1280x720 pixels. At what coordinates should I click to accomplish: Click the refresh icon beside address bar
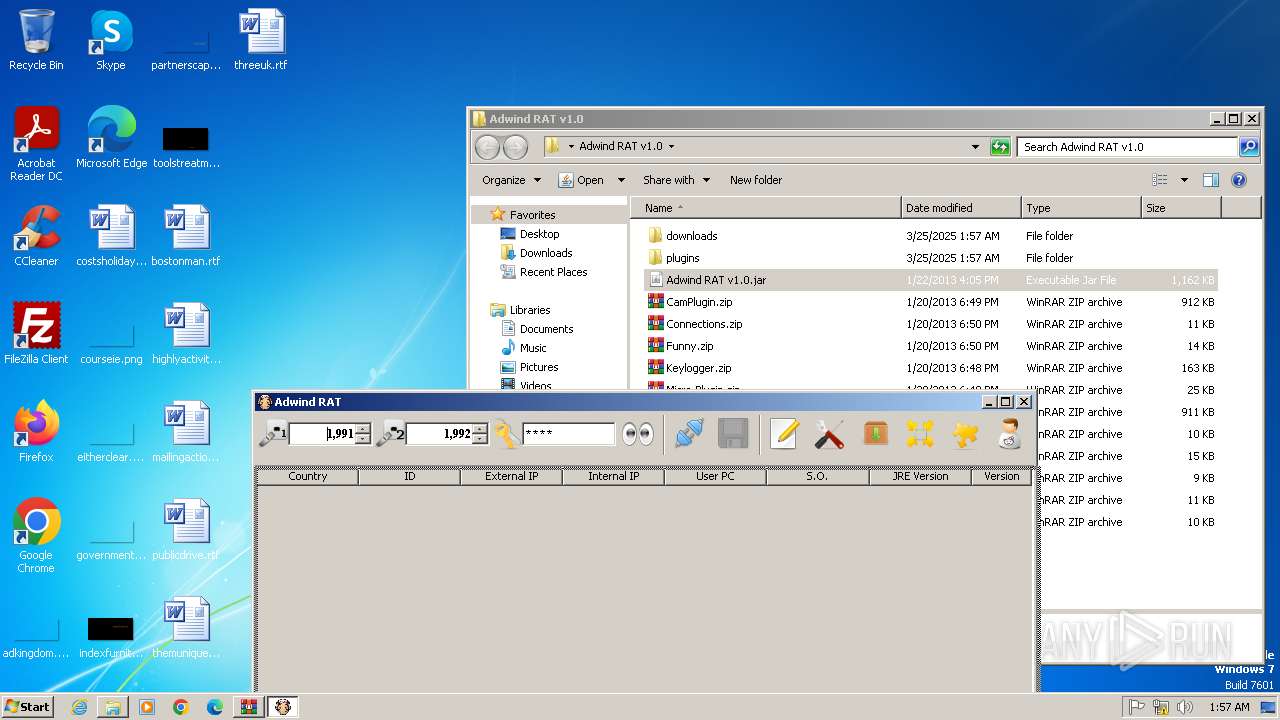tap(1000, 147)
